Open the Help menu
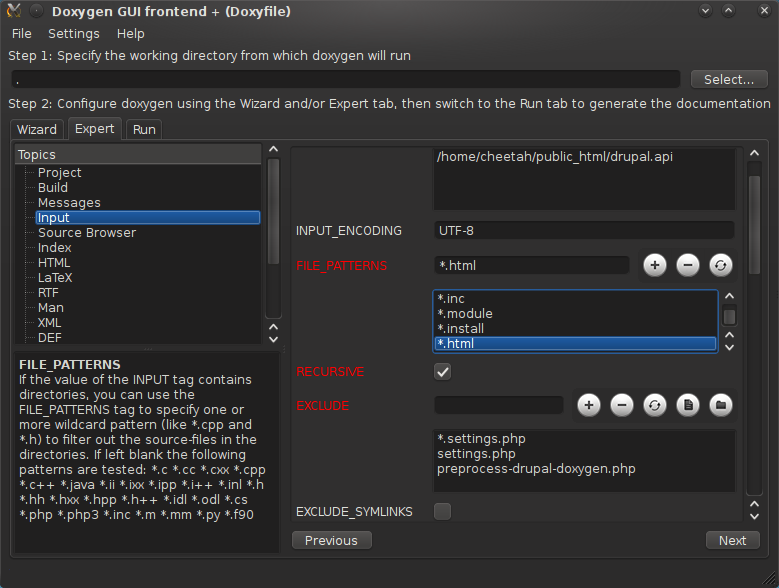This screenshot has height=588, width=779. pyautogui.click(x=131, y=34)
